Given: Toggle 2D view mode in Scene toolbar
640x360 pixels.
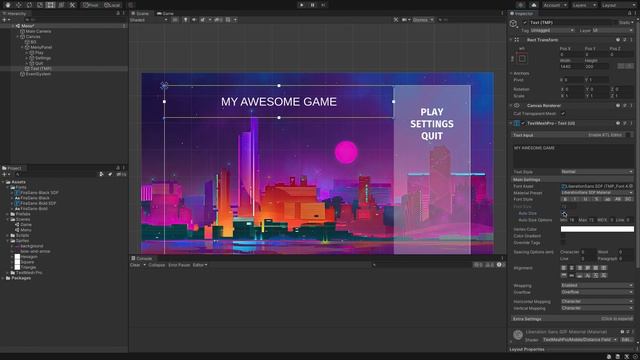Looking at the screenshot, I should click(175, 20).
